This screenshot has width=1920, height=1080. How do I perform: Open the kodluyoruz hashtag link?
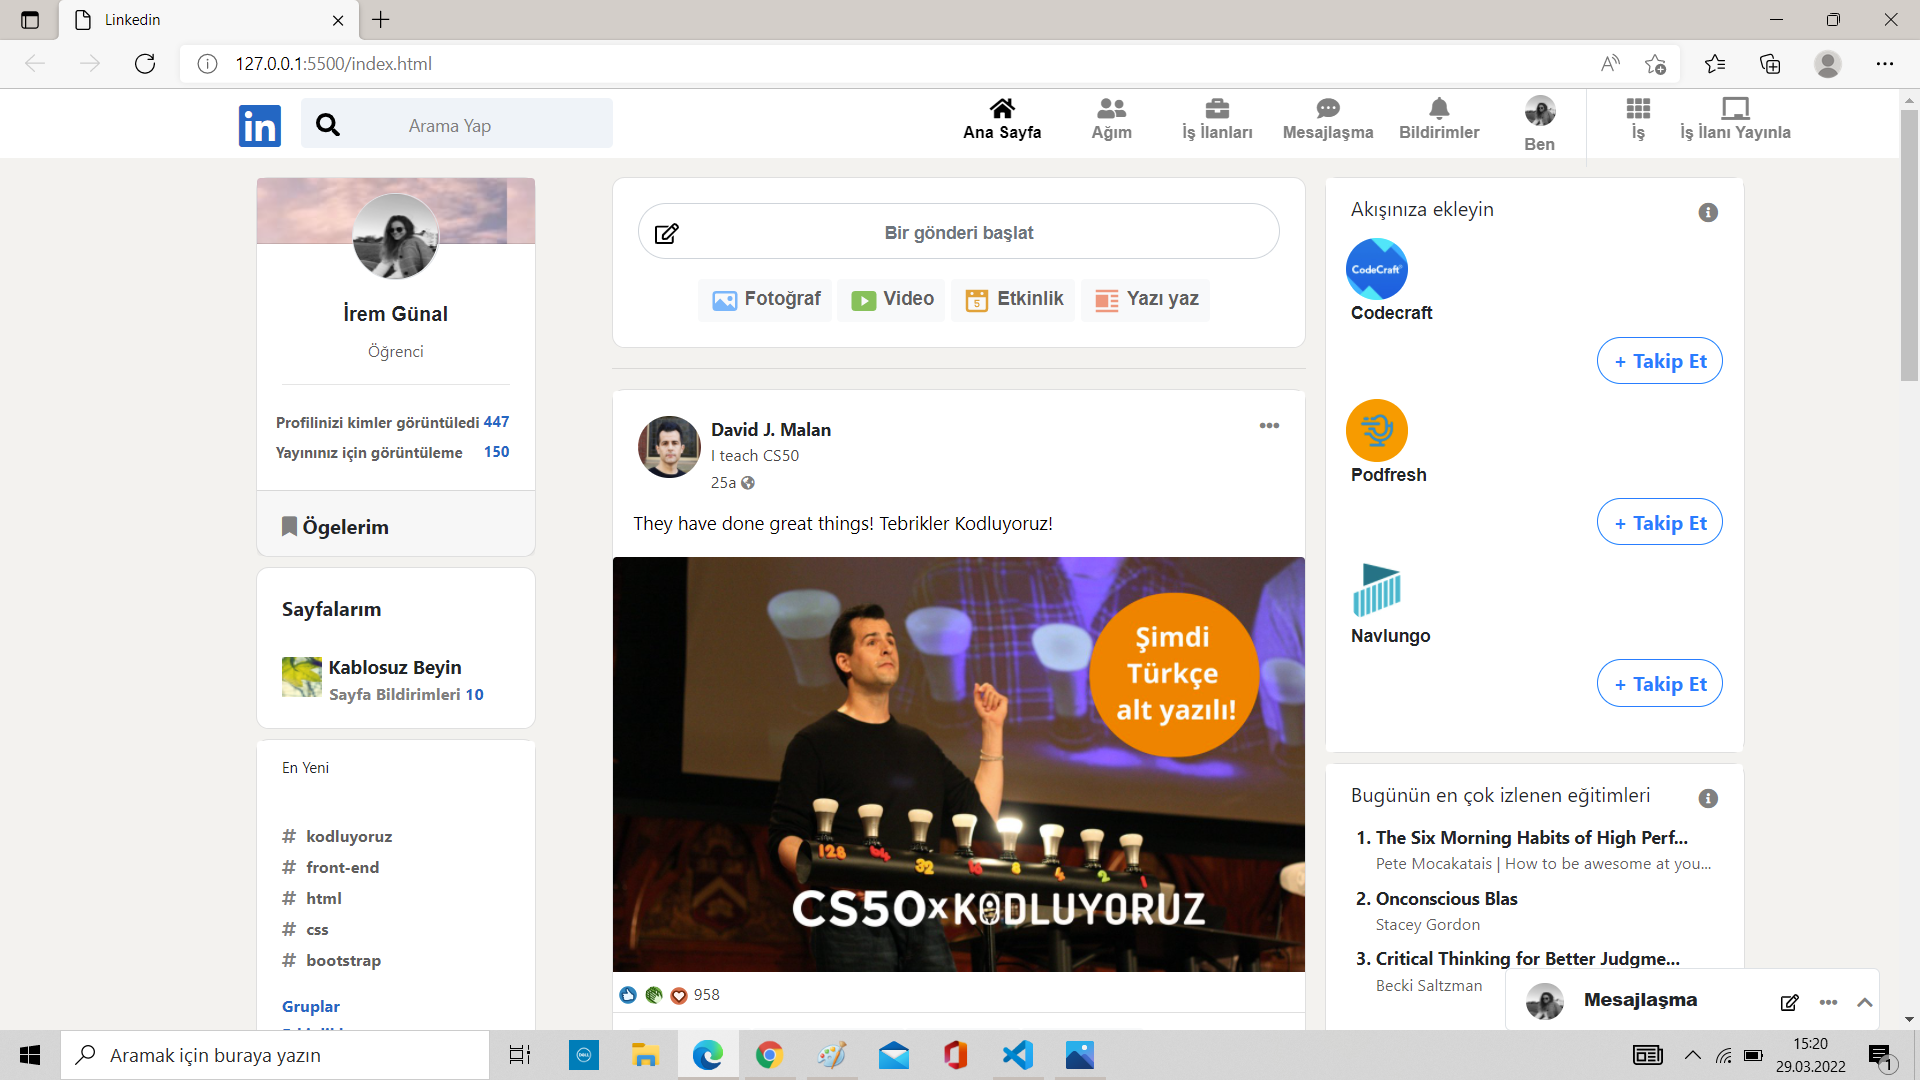coord(348,836)
